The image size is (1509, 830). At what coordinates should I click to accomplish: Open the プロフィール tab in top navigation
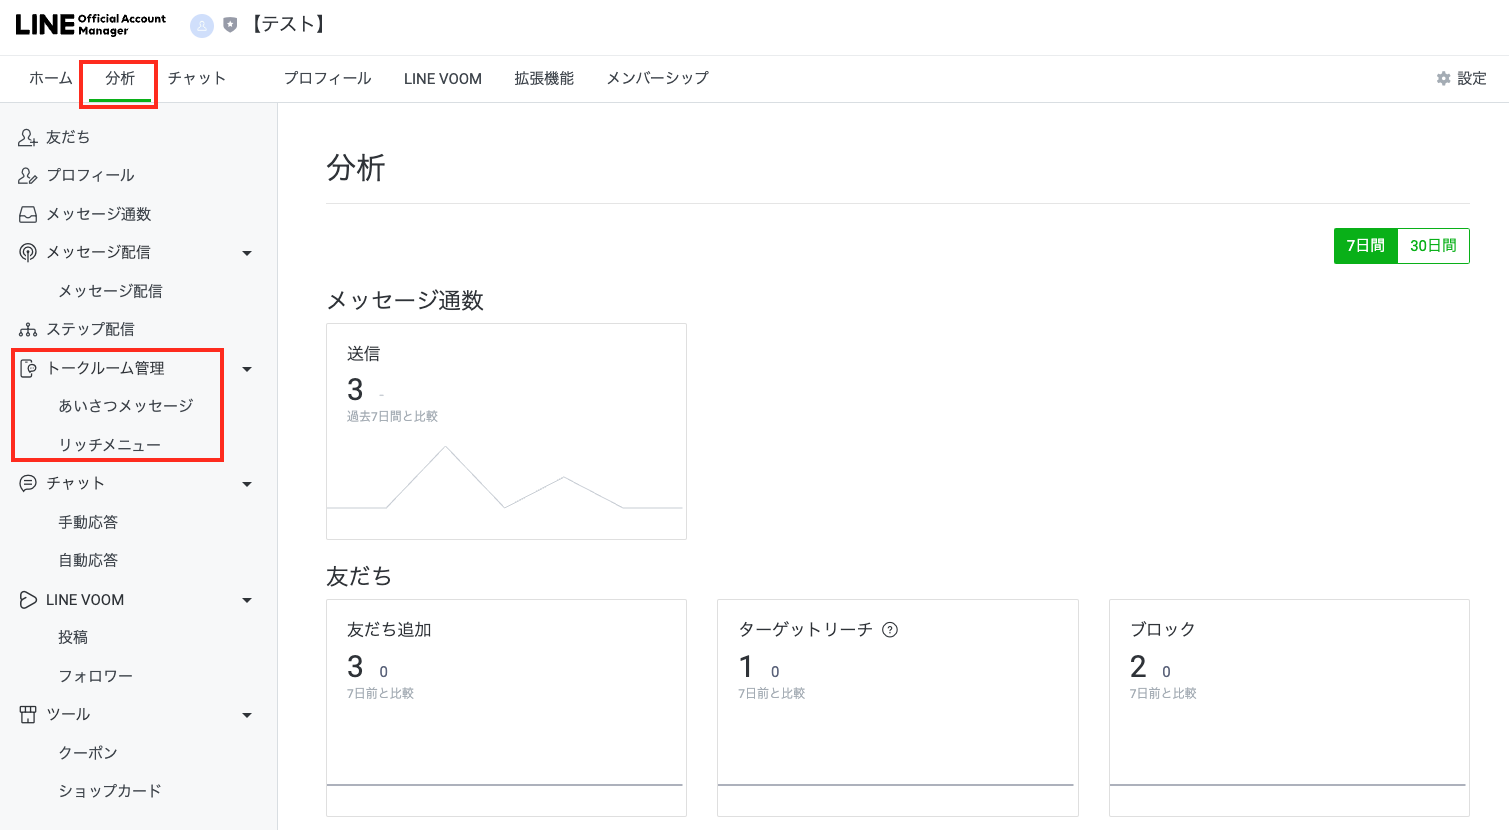coord(327,78)
